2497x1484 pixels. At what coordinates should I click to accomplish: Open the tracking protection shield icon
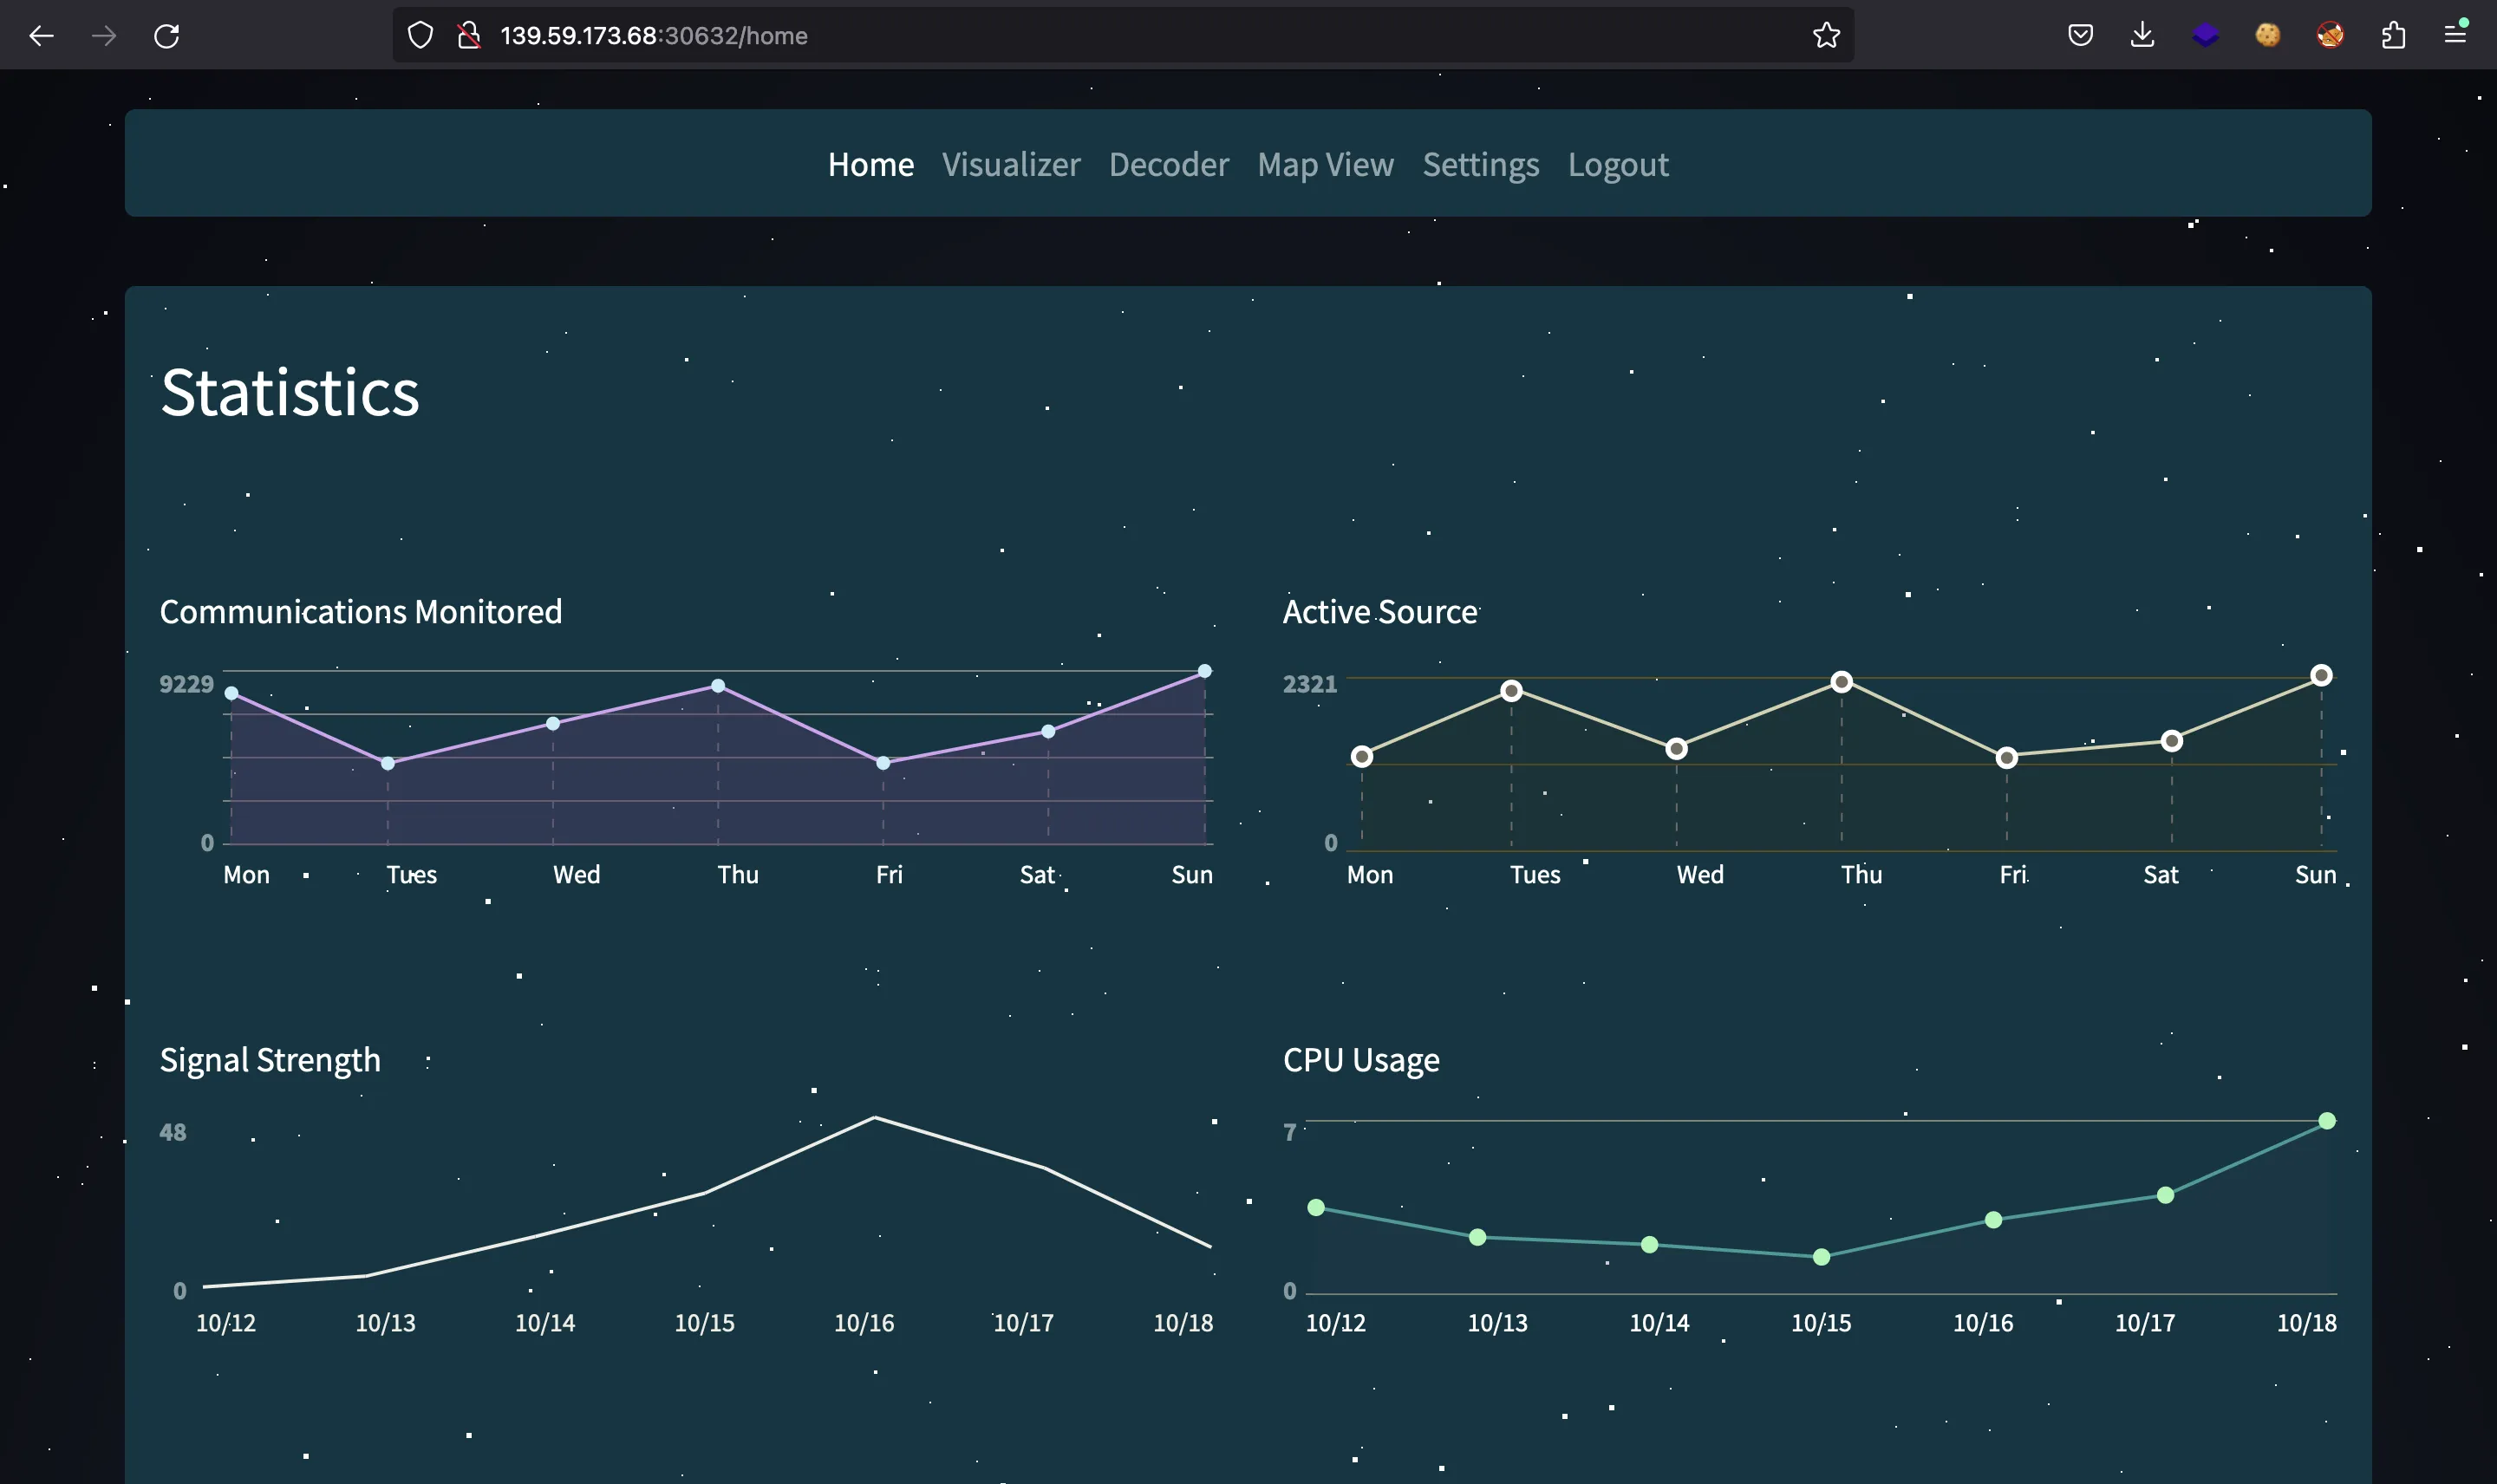coord(421,36)
